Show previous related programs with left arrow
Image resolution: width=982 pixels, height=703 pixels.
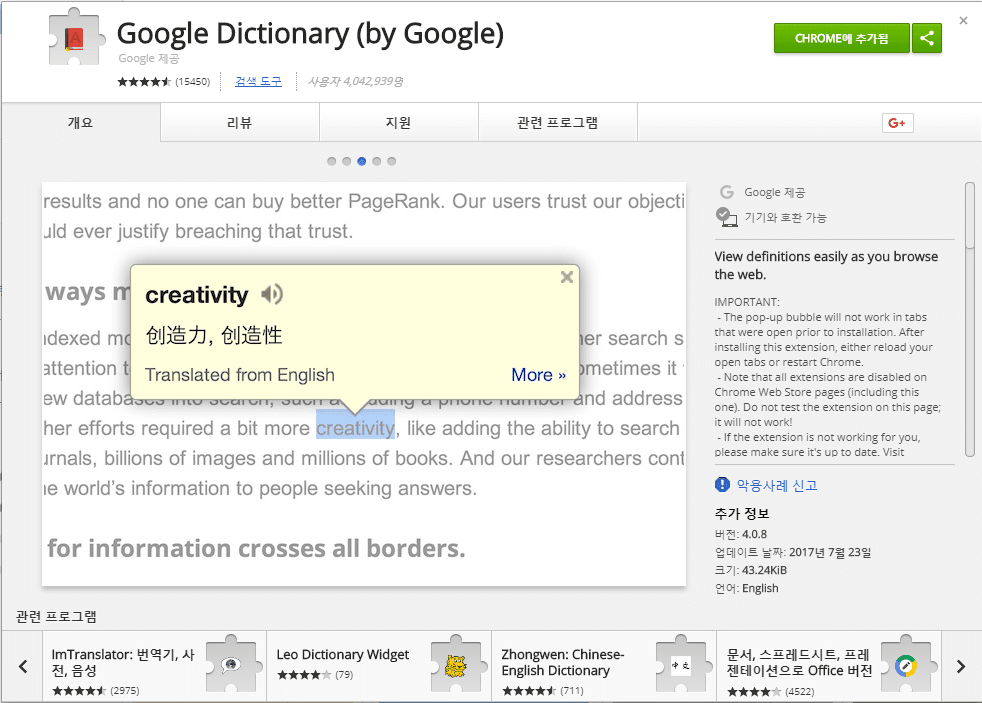click(x=23, y=667)
